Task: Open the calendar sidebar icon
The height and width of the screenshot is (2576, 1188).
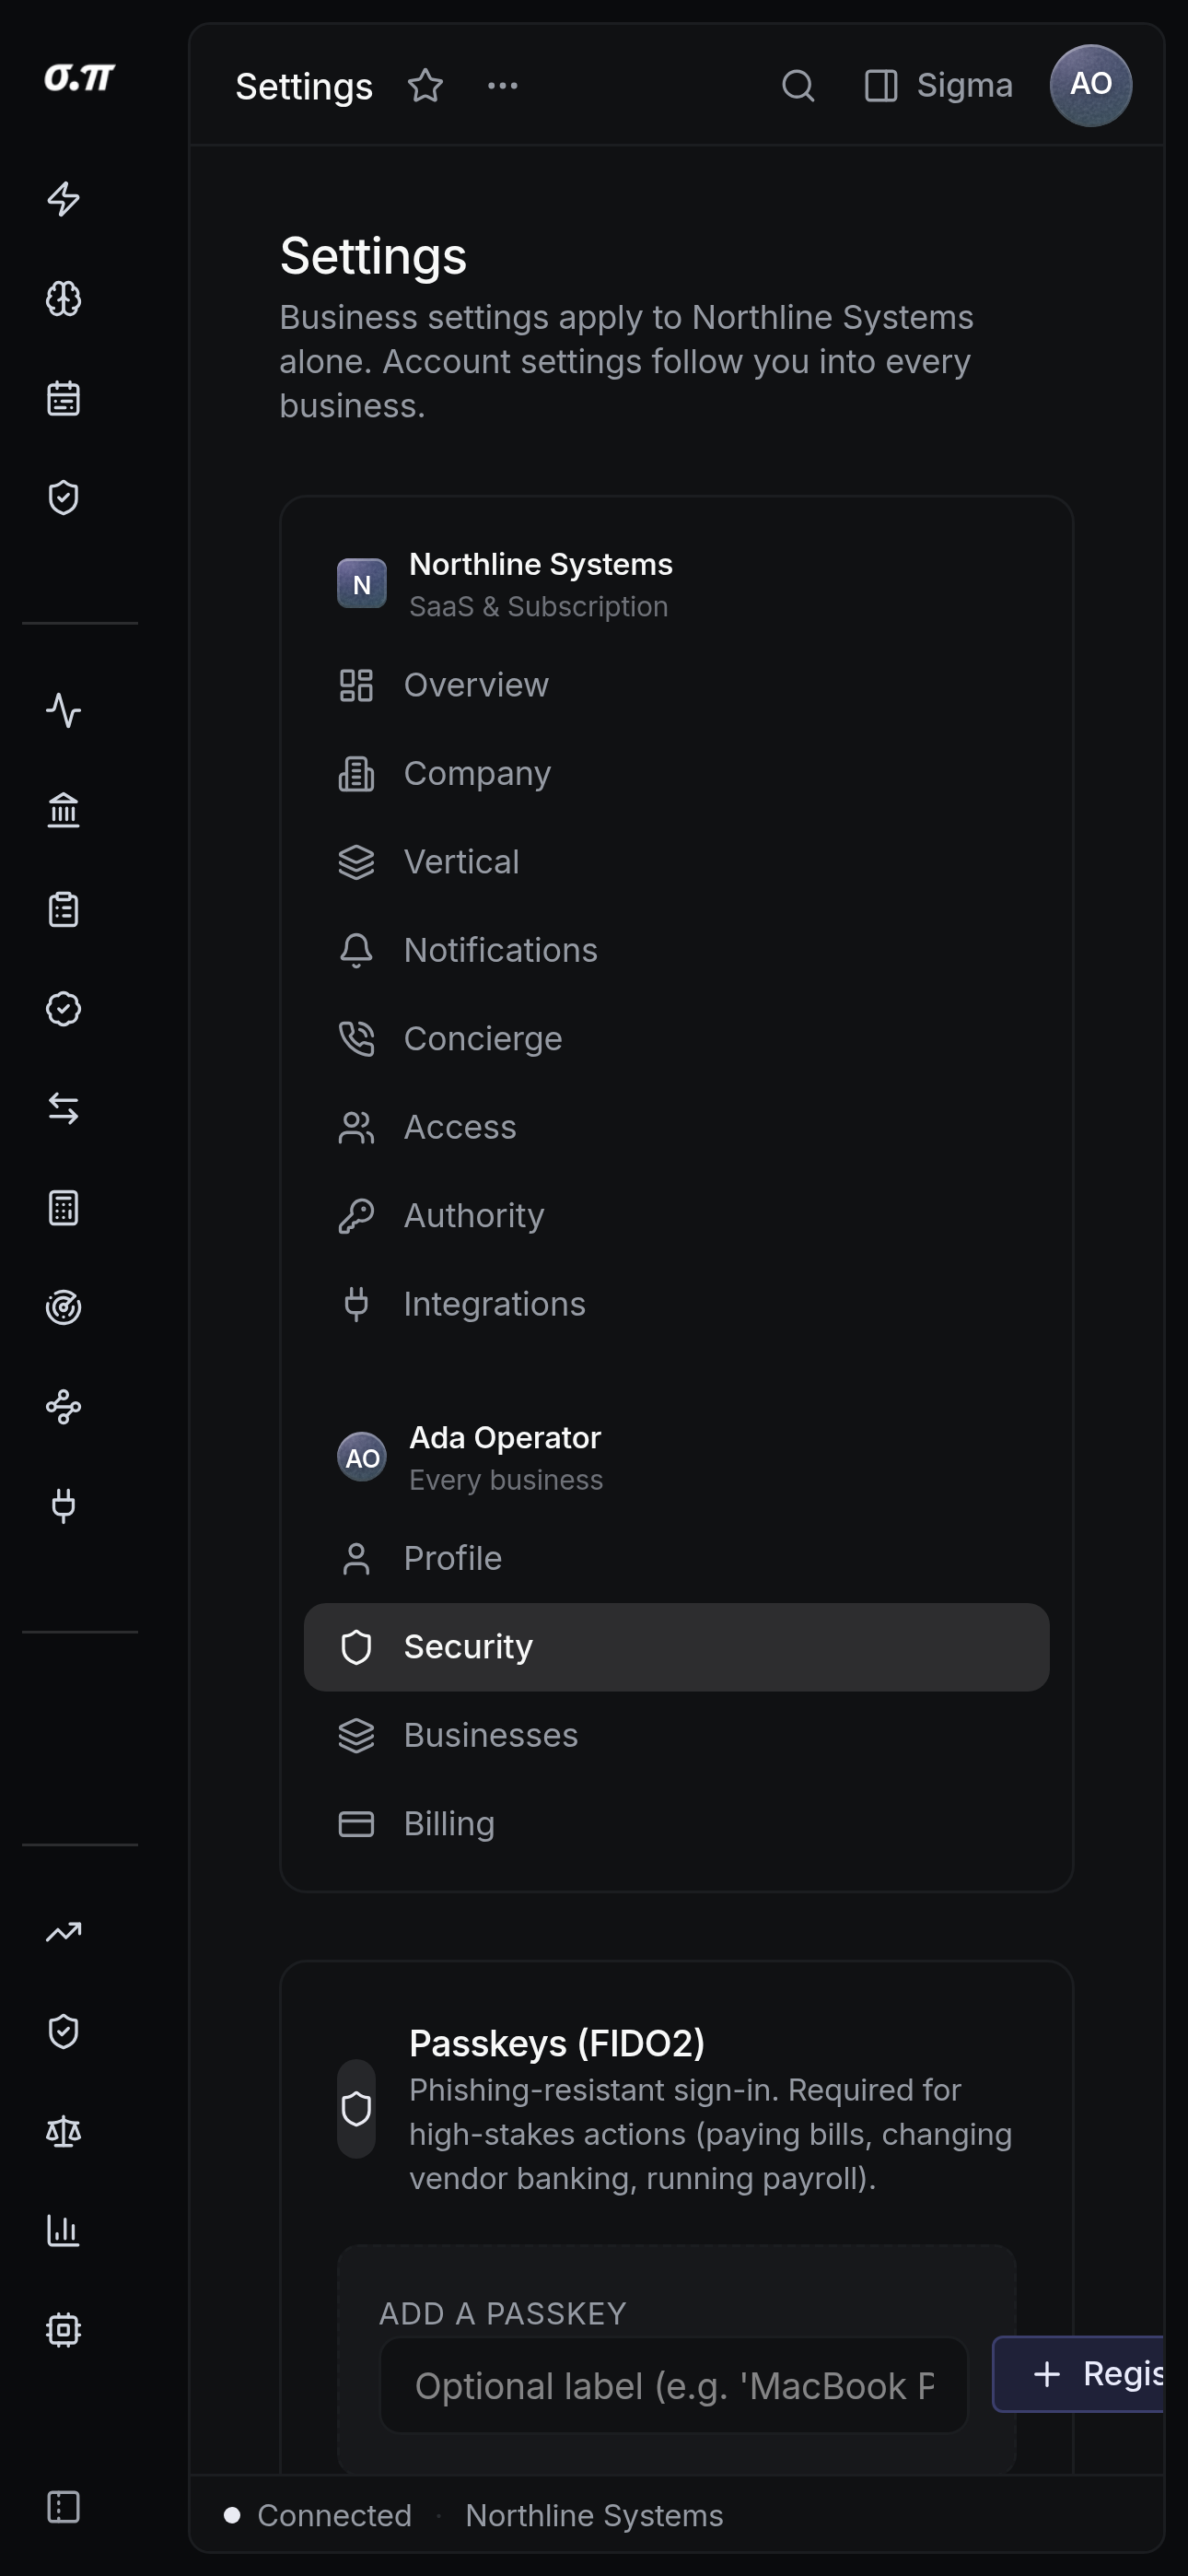Action: click(x=63, y=398)
